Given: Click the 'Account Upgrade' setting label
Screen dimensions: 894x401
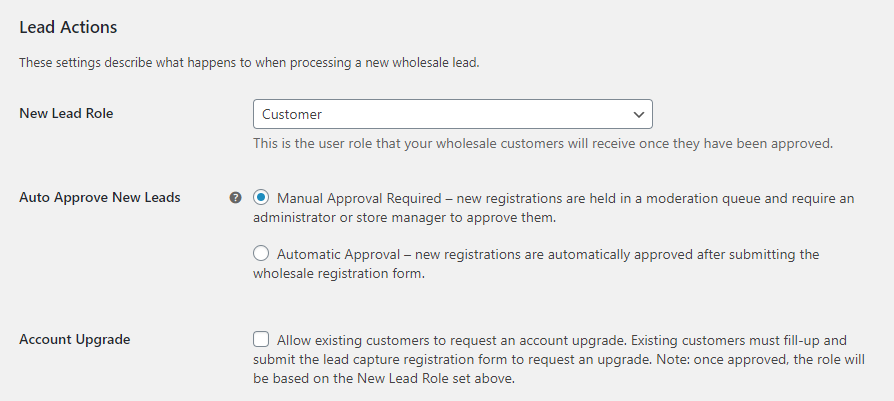Looking at the screenshot, I should [x=75, y=339].
